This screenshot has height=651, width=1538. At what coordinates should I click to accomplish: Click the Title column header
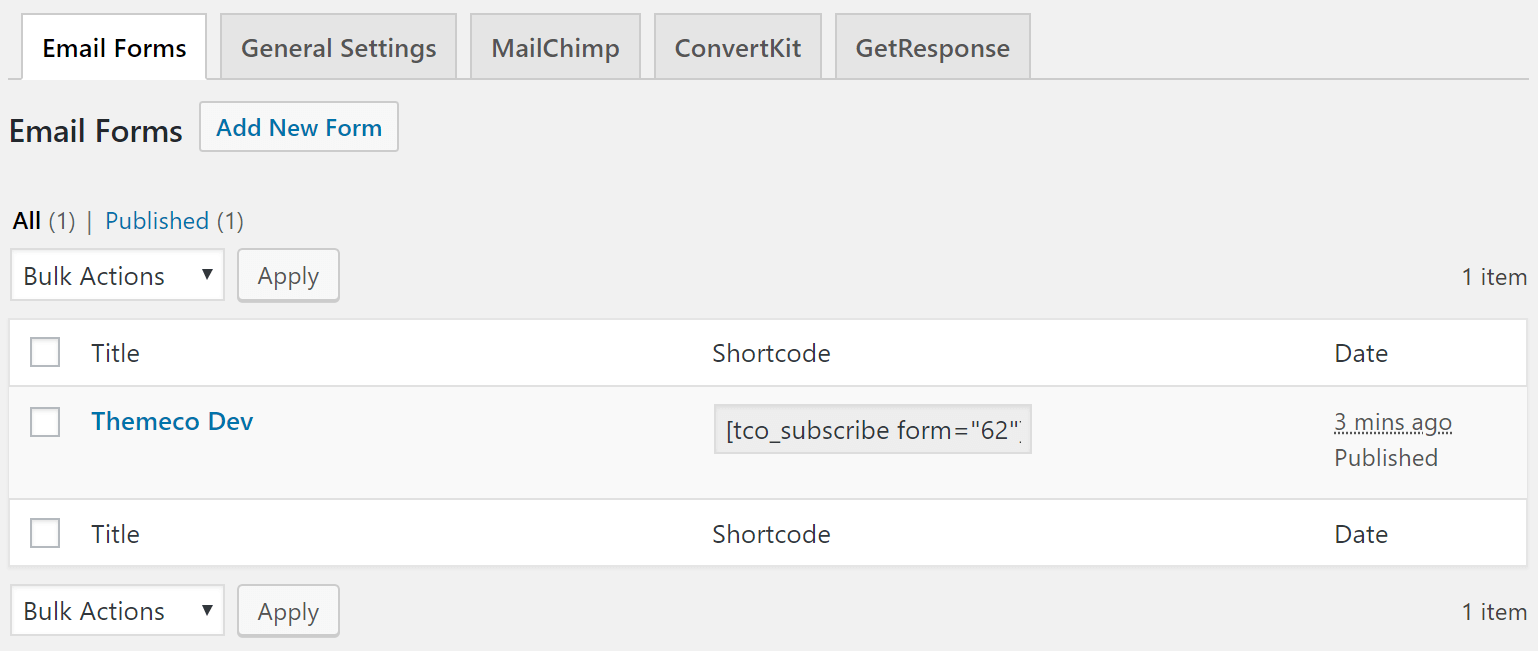[115, 352]
